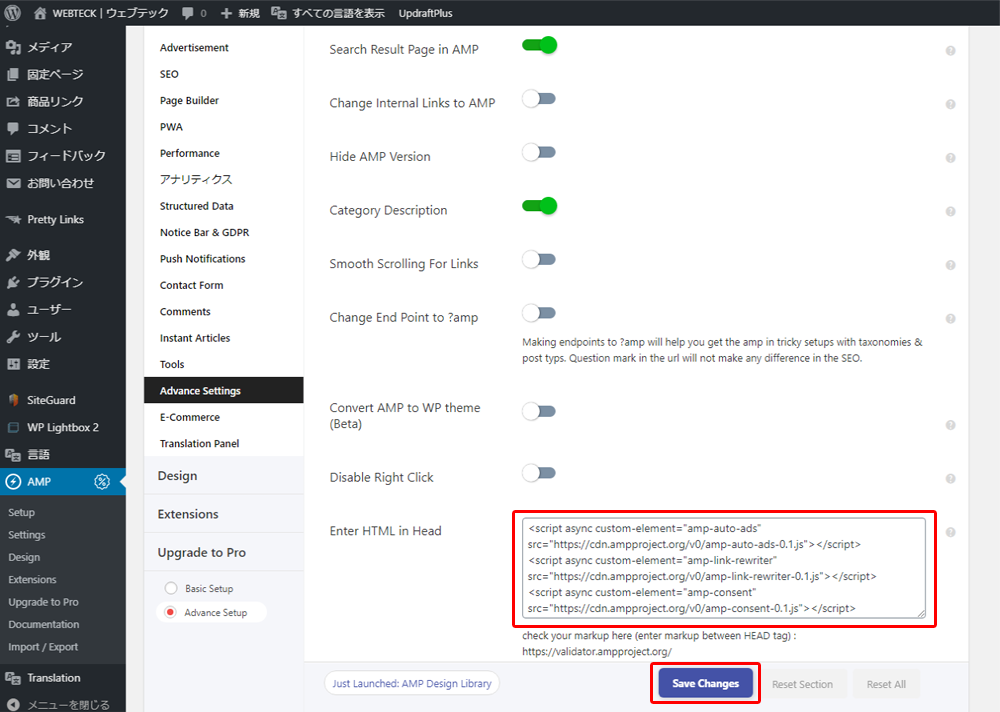Screen dimensions: 1000x712
Task: Click the お問い合わせ mail icon
Action: point(13,183)
